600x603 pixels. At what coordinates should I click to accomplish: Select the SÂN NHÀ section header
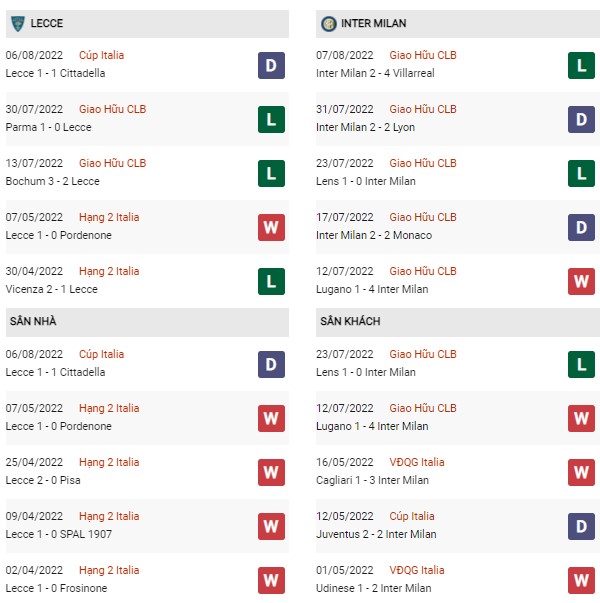click(147, 322)
